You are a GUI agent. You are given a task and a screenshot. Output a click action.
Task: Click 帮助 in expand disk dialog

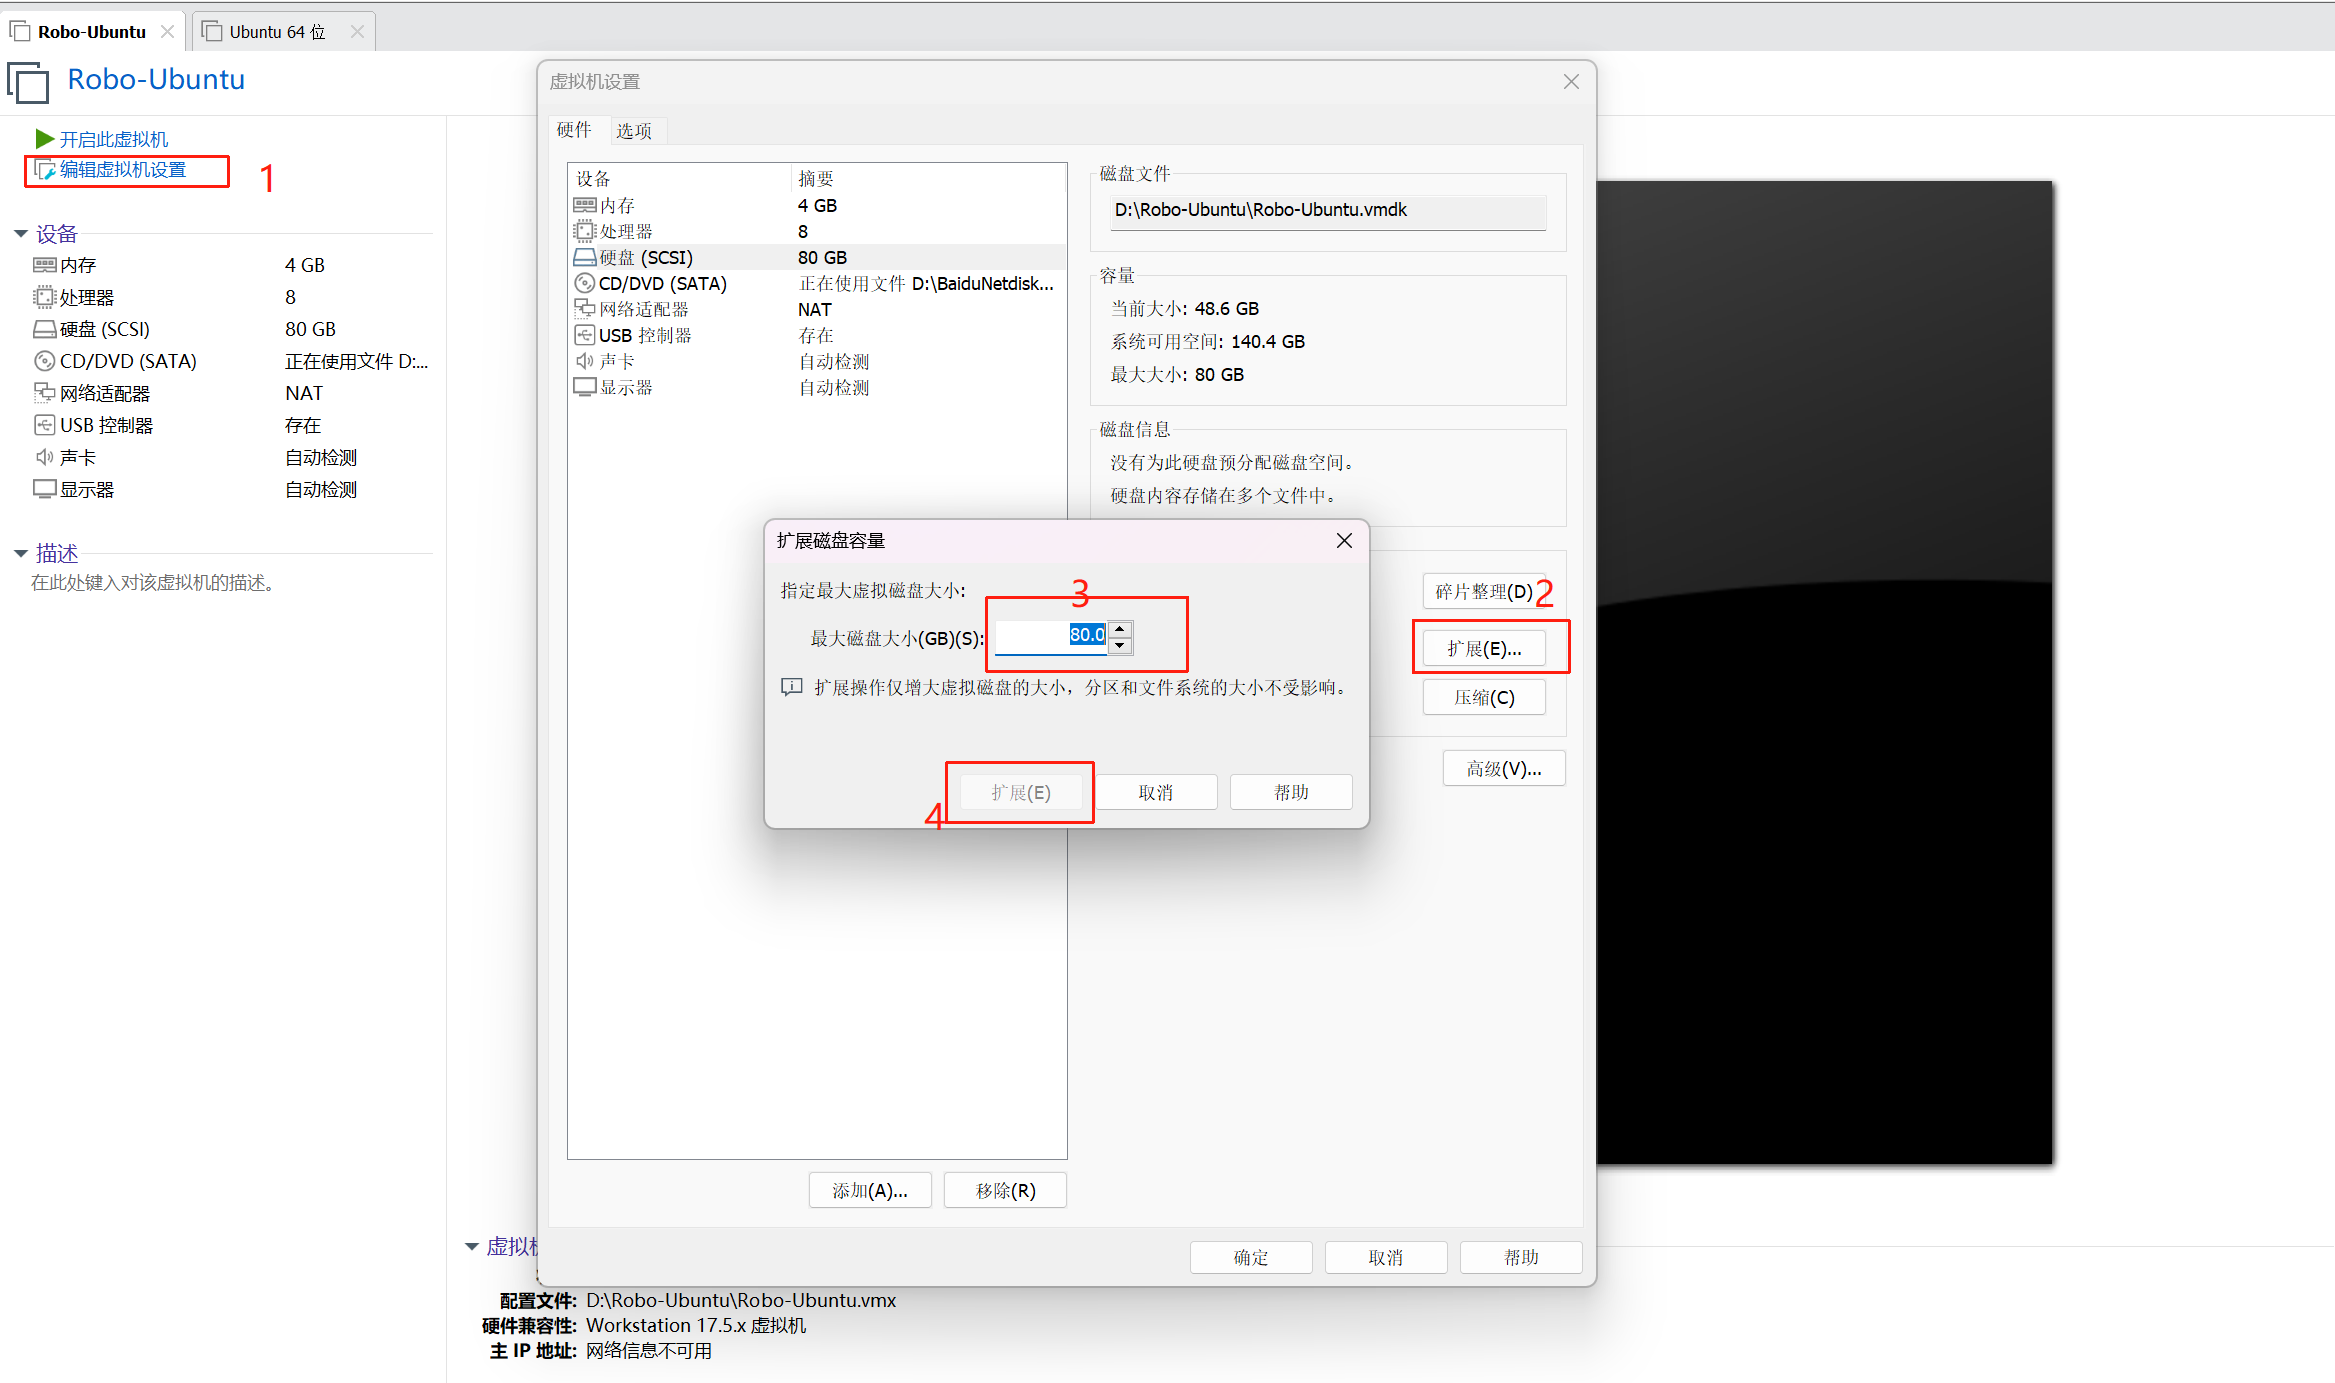coord(1291,792)
